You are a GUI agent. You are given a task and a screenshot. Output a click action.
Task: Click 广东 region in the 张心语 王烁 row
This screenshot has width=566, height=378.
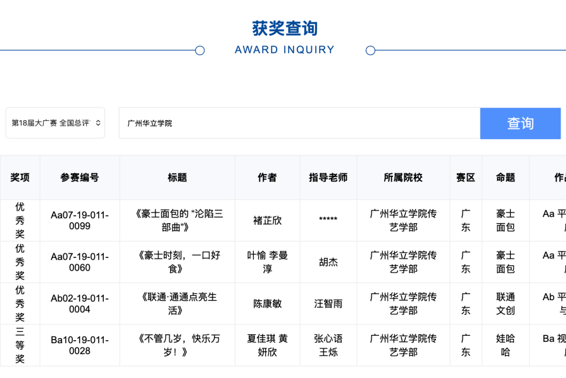tap(466, 345)
